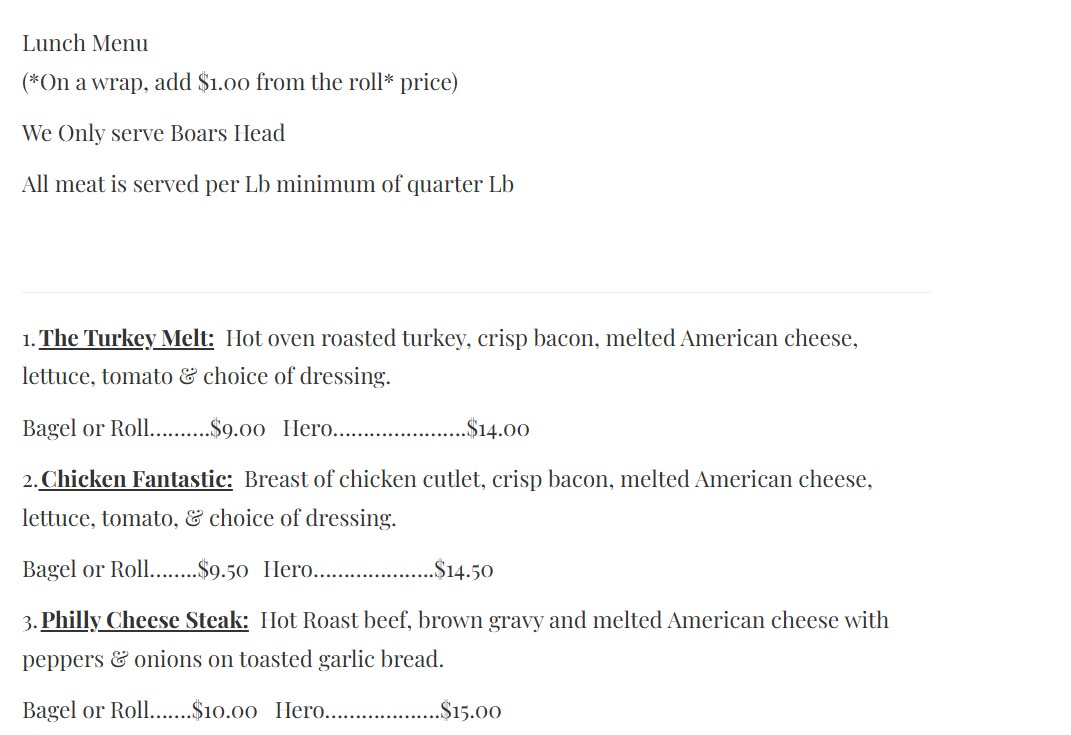Open the "Philly Cheese Steak:" underlined title
The height and width of the screenshot is (735, 1071).
coord(145,620)
